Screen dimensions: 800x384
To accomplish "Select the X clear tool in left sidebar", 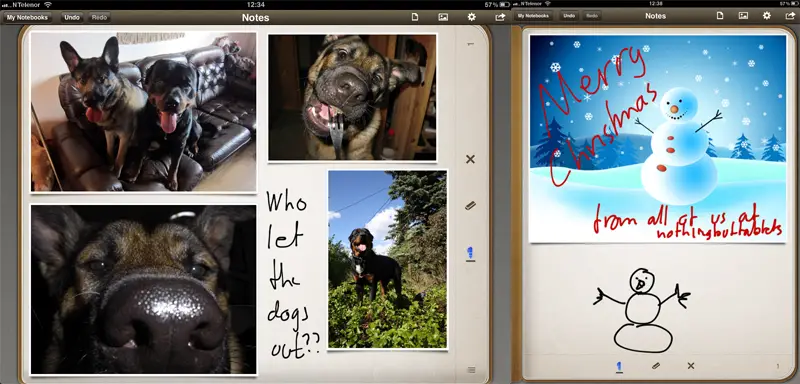I will tap(470, 159).
